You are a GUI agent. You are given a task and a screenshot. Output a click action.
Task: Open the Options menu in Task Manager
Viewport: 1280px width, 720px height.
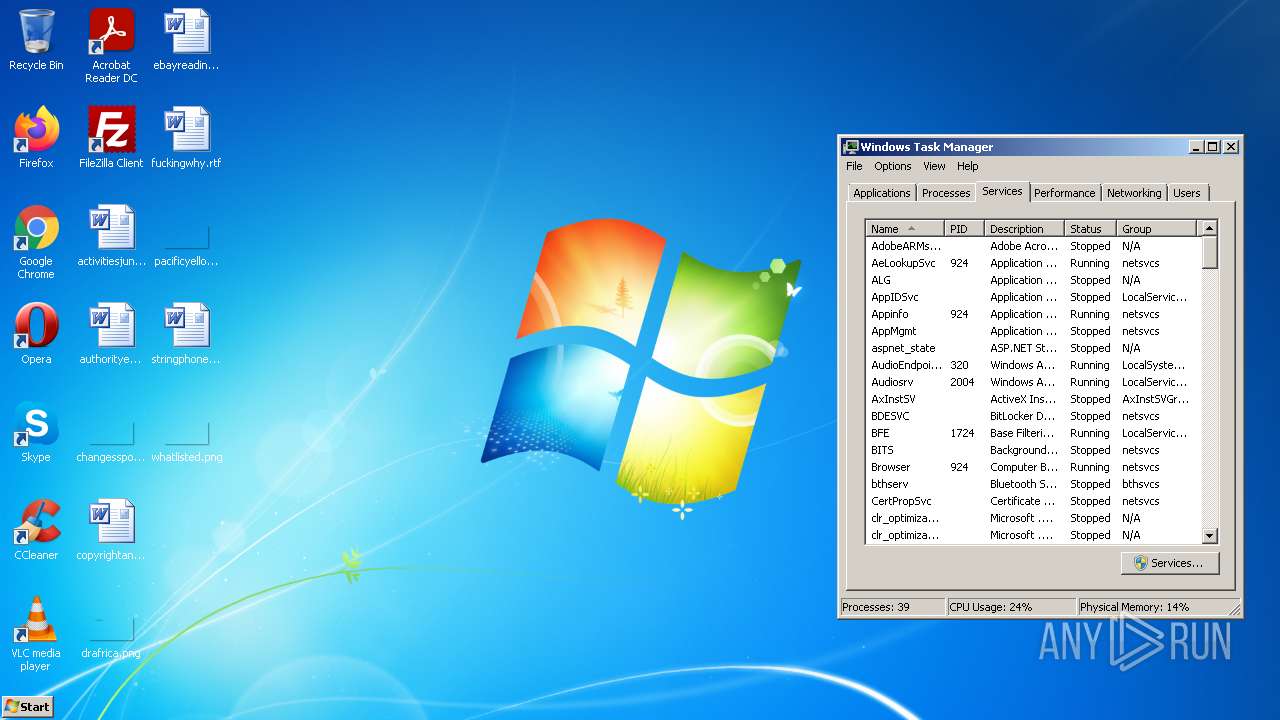pos(893,166)
